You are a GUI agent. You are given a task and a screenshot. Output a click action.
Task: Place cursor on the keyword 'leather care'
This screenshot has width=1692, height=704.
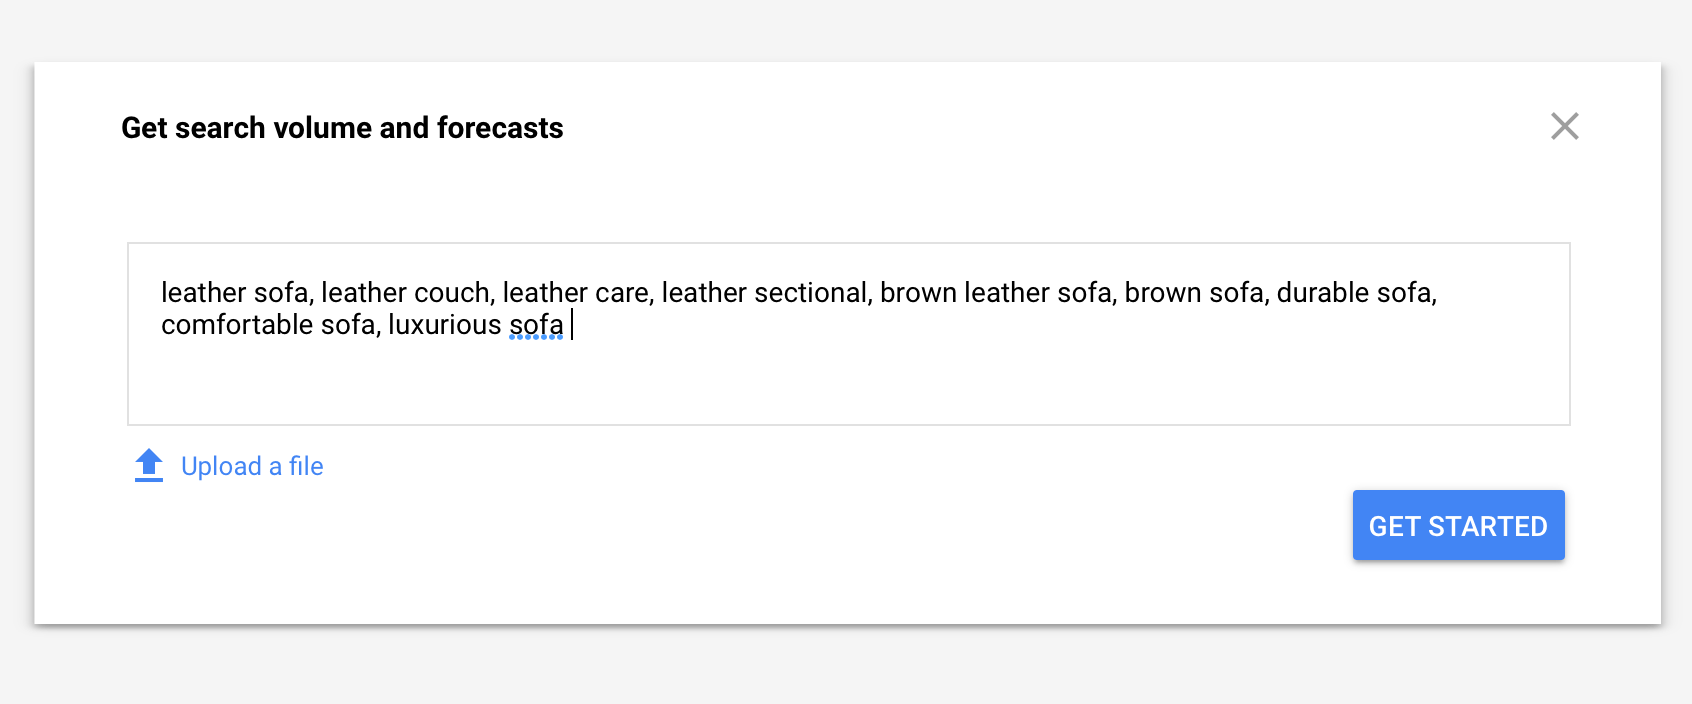tap(574, 292)
